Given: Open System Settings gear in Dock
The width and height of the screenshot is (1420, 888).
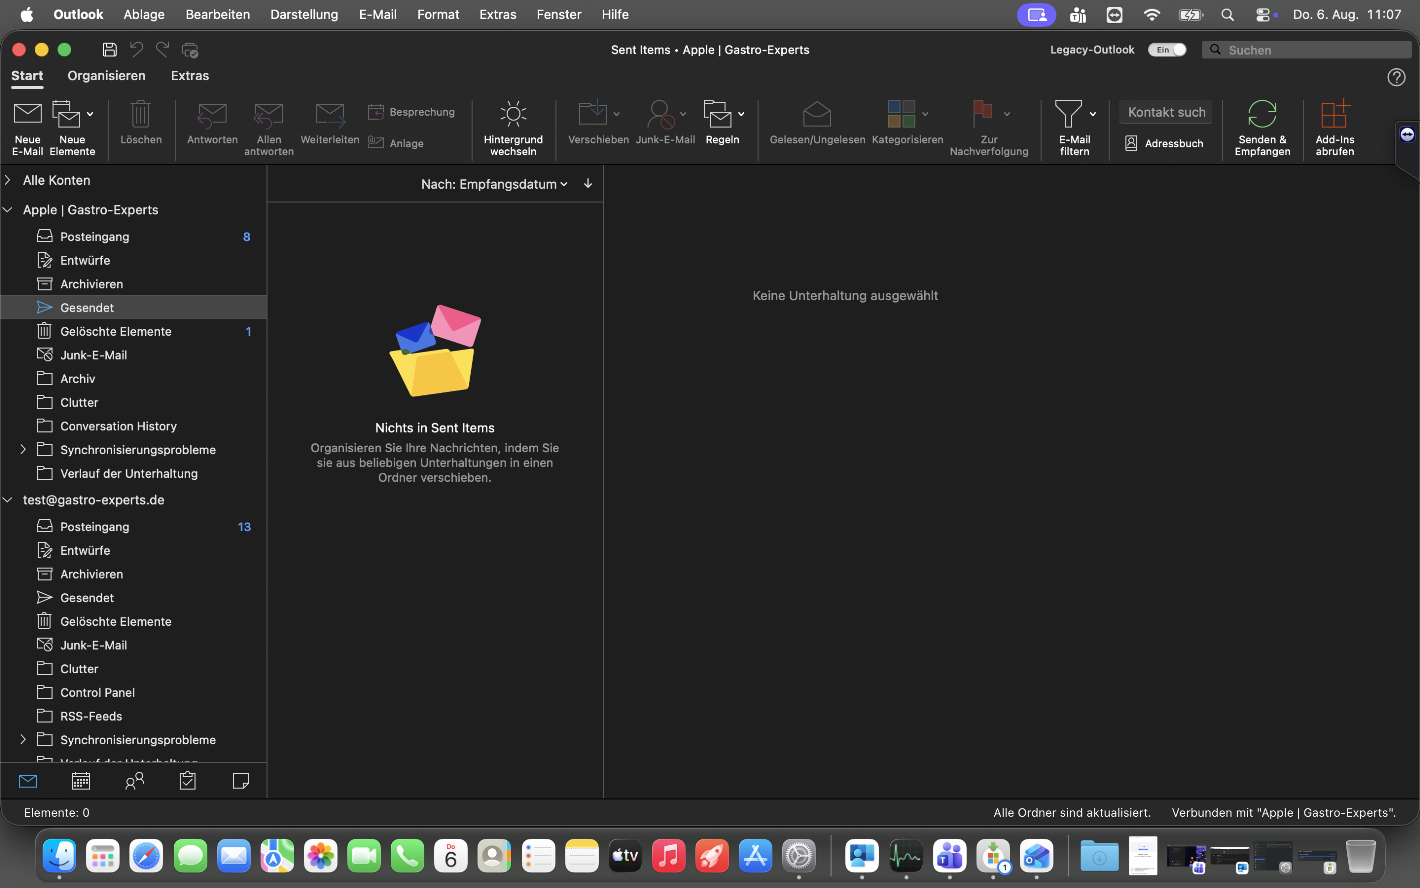Looking at the screenshot, I should [798, 856].
